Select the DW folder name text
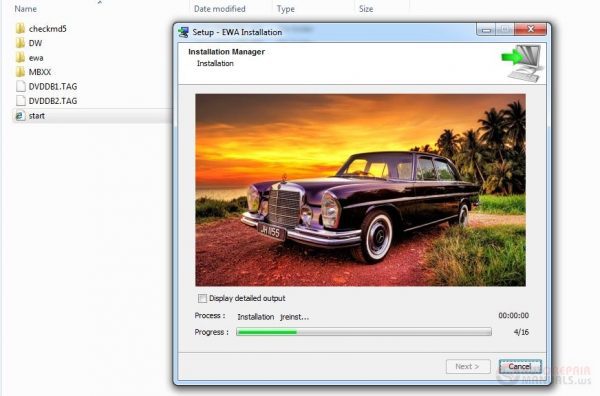Viewport: 600px width, 396px height. [35, 43]
